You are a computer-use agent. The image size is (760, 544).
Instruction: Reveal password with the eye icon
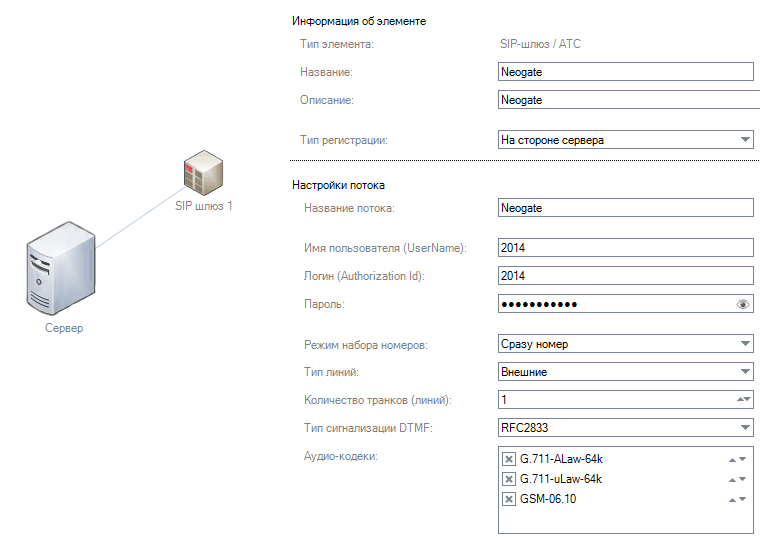pyautogui.click(x=743, y=304)
